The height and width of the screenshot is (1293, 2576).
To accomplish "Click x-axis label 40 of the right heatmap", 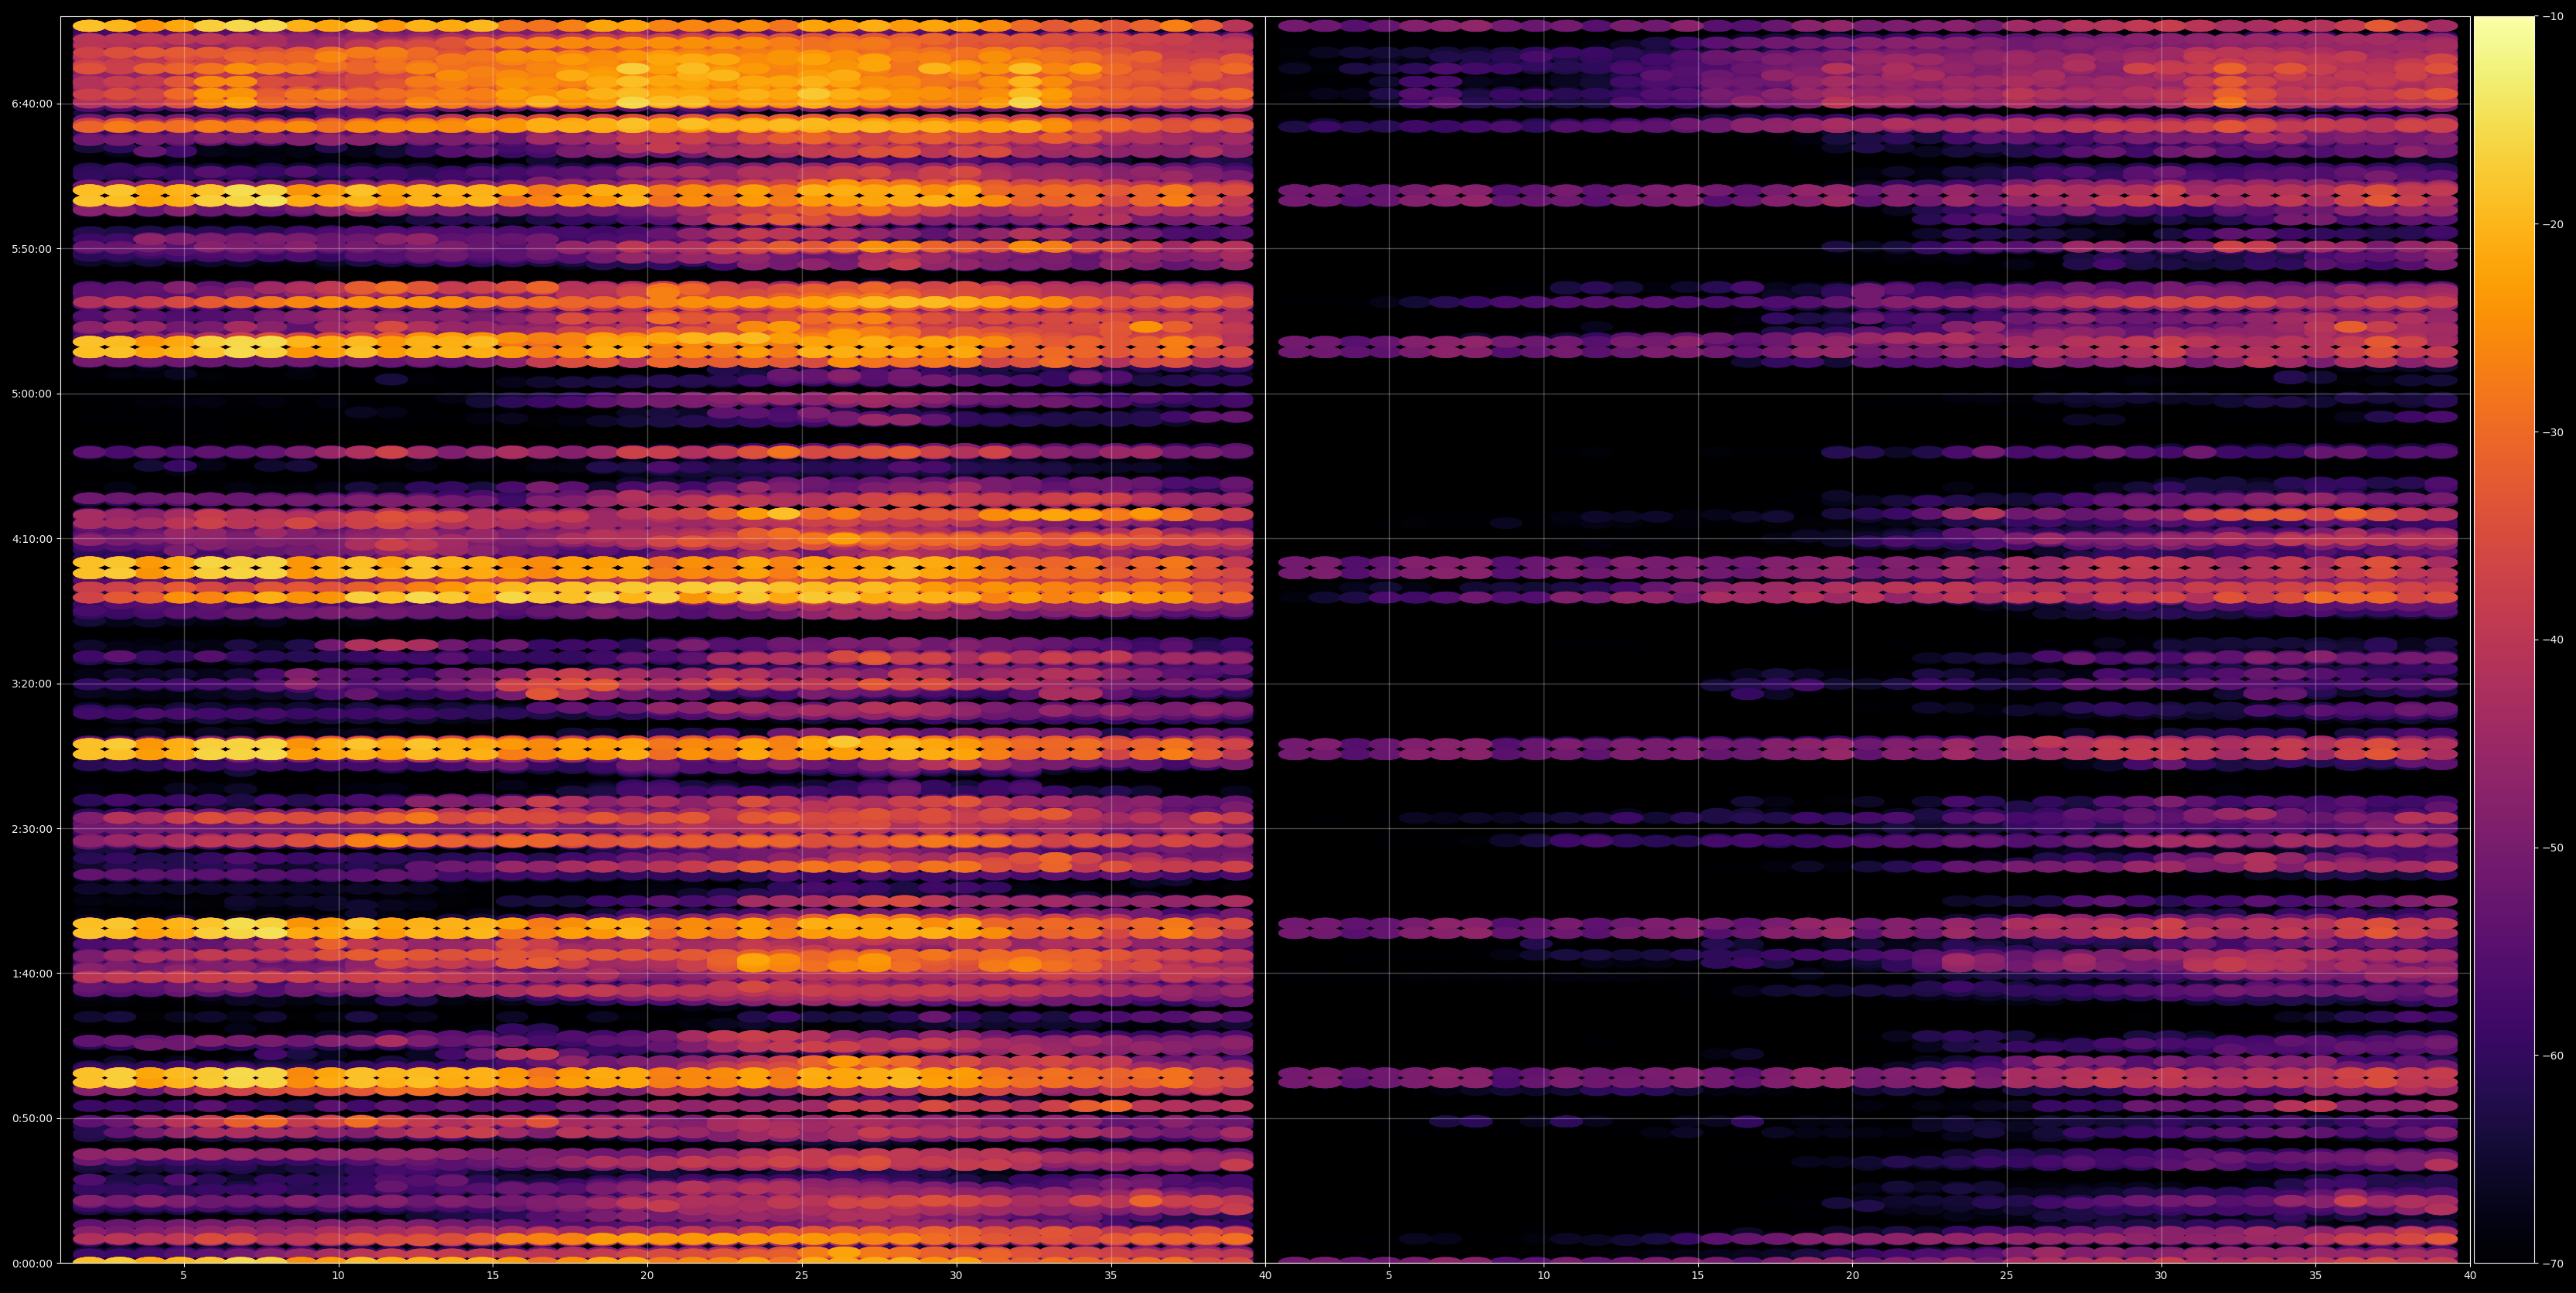I will [x=2470, y=1276].
